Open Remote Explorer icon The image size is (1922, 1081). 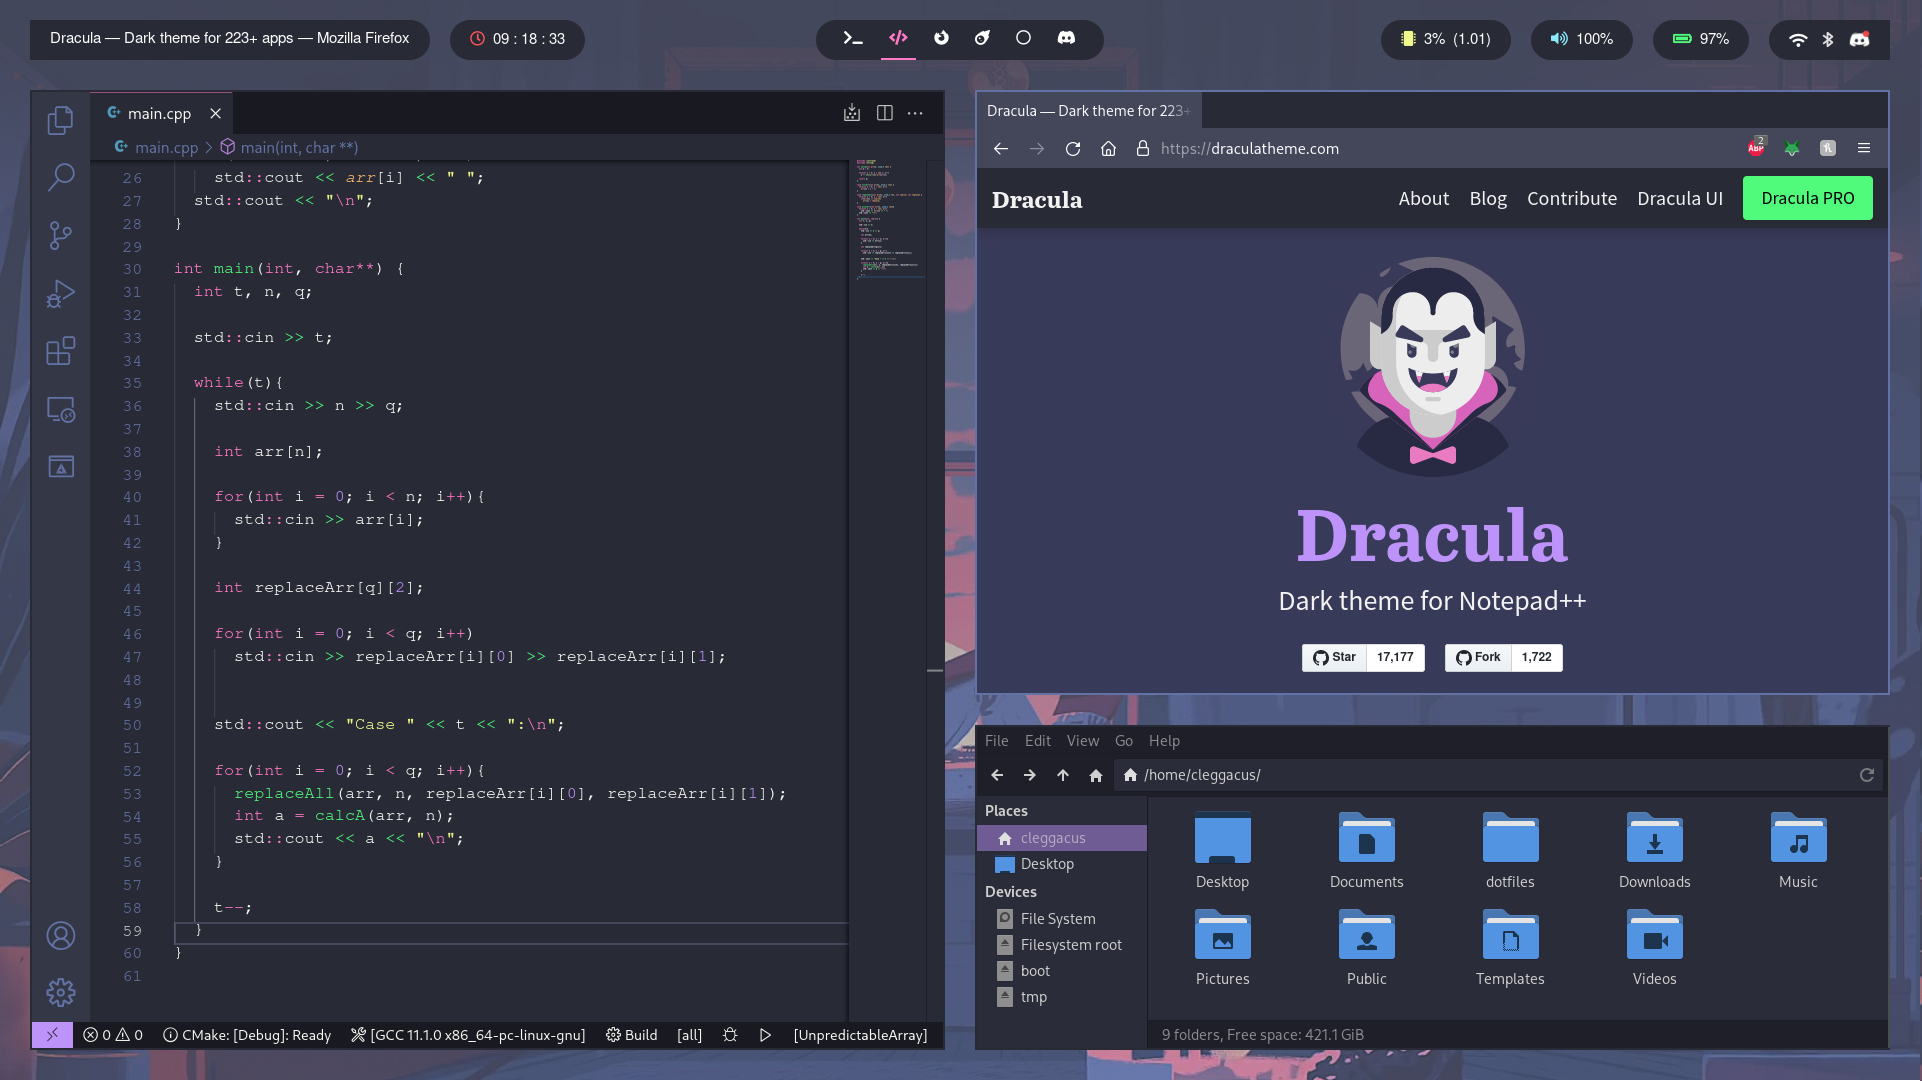click(60, 409)
